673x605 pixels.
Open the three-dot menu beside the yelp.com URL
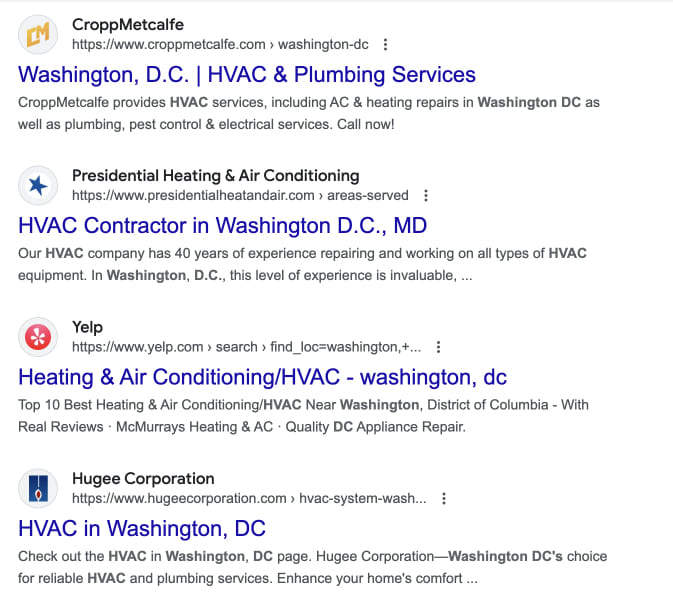(438, 347)
